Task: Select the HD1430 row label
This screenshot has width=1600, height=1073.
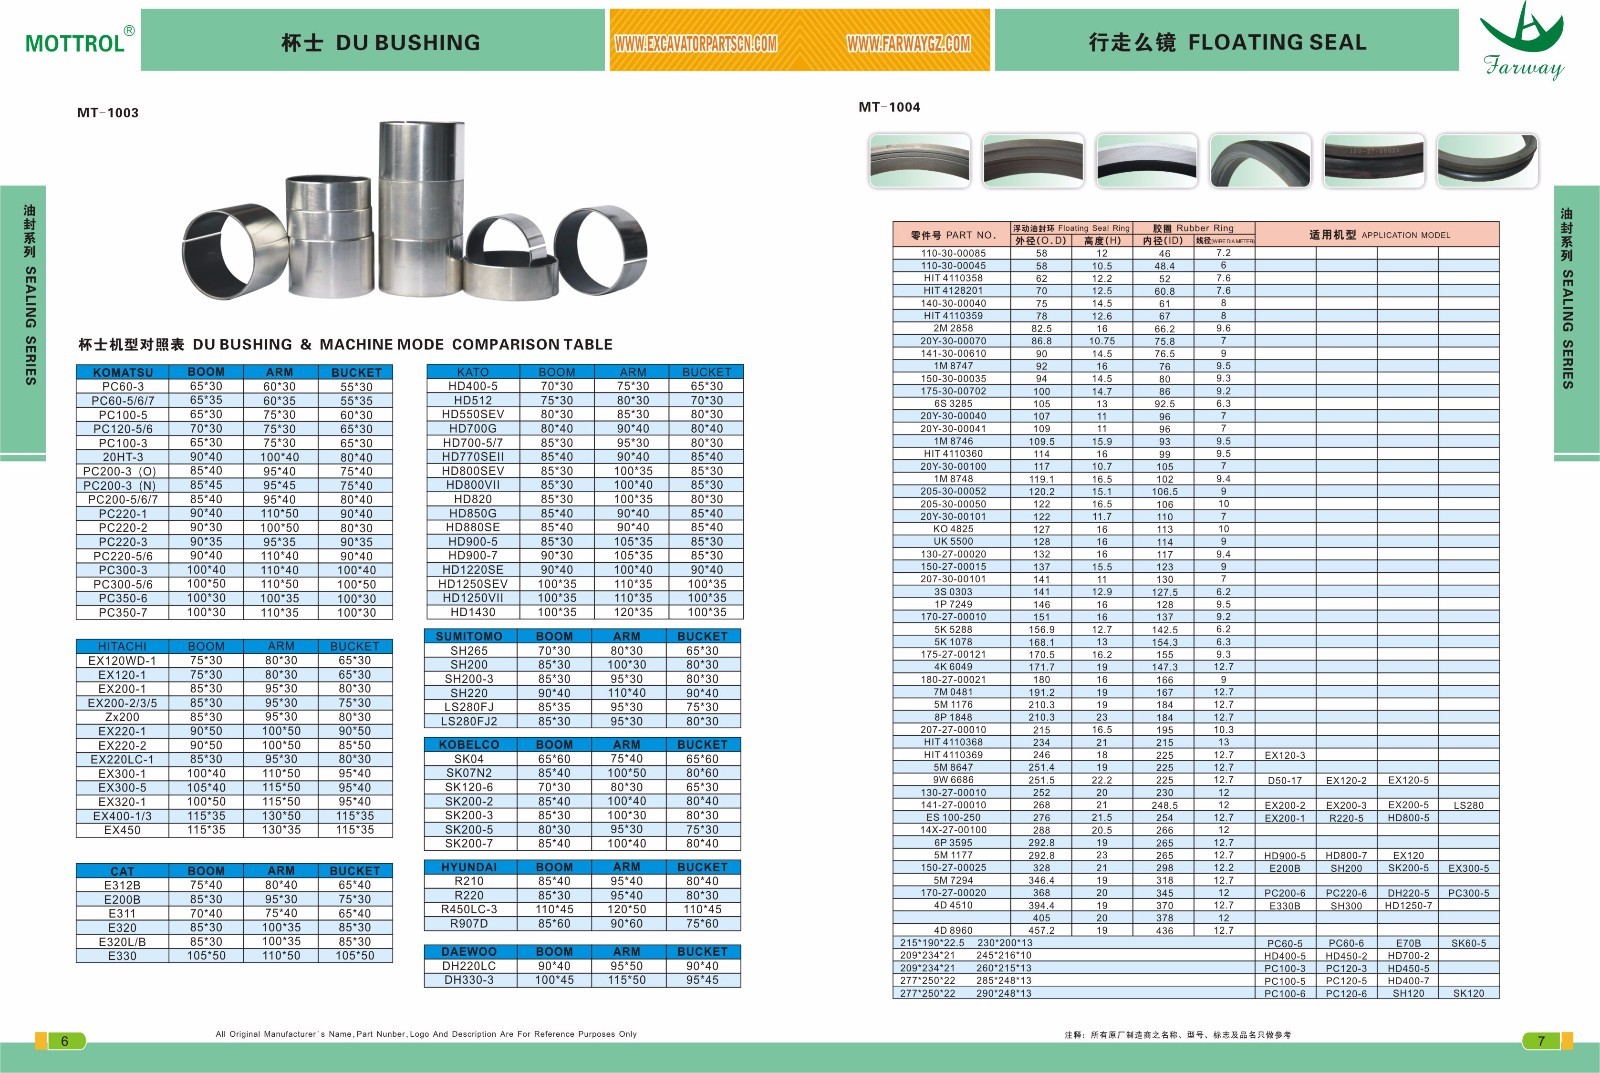Action: point(473,612)
